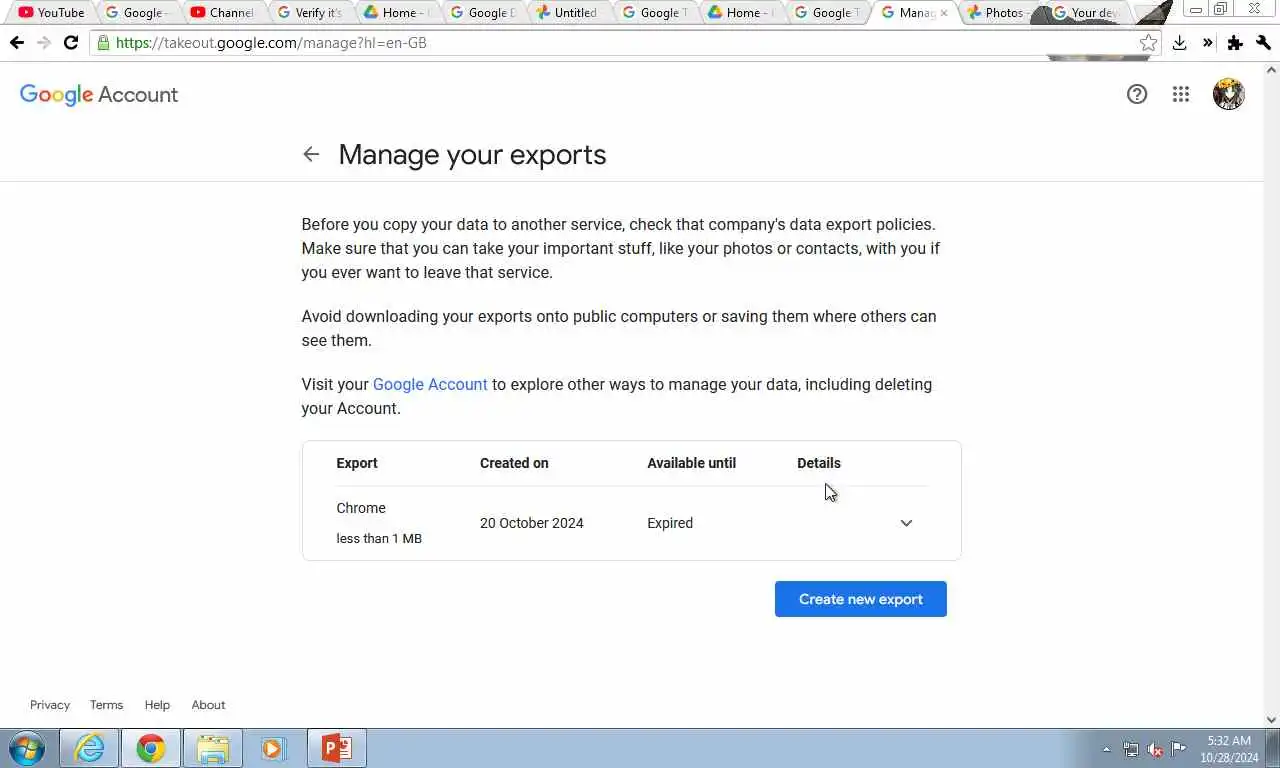Open the Google account profile avatar
Image resolution: width=1280 pixels, height=768 pixels.
tap(1228, 94)
